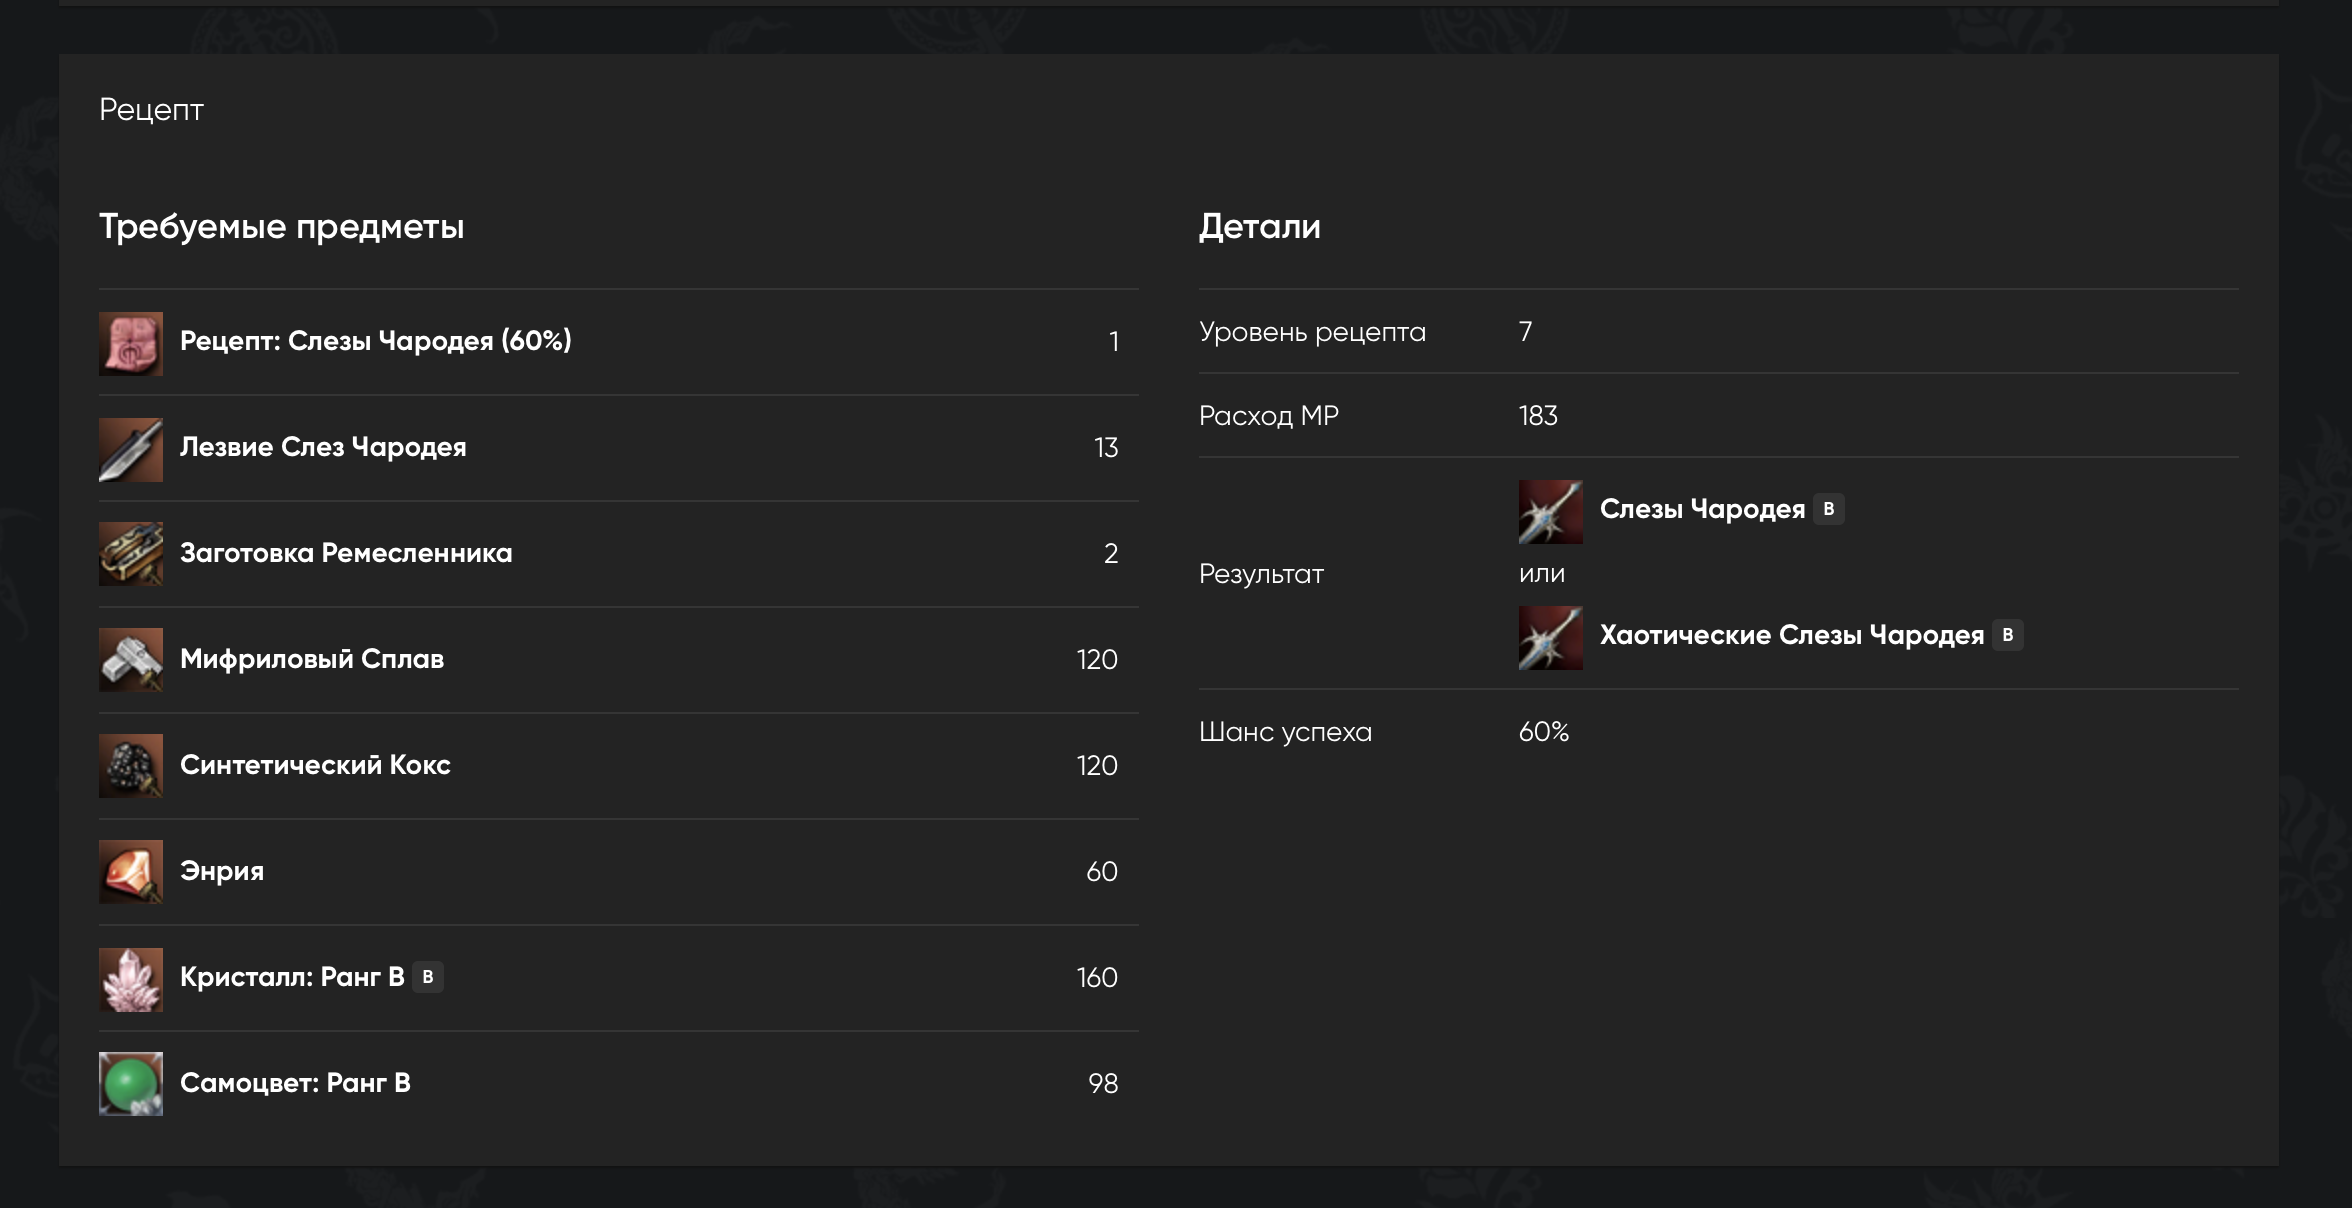
Task: Click the Заготовка Ремесленника item icon
Action: (130, 553)
